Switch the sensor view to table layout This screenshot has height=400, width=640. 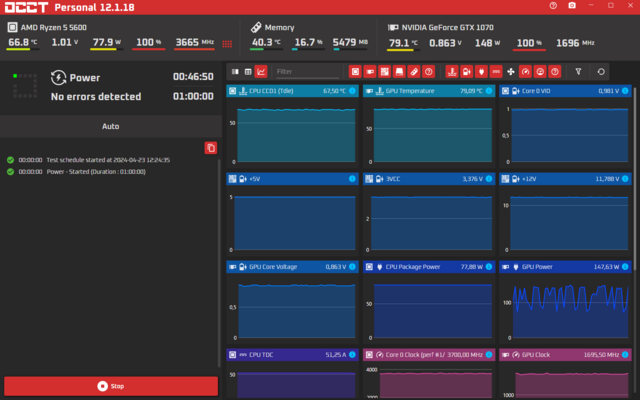click(x=247, y=72)
